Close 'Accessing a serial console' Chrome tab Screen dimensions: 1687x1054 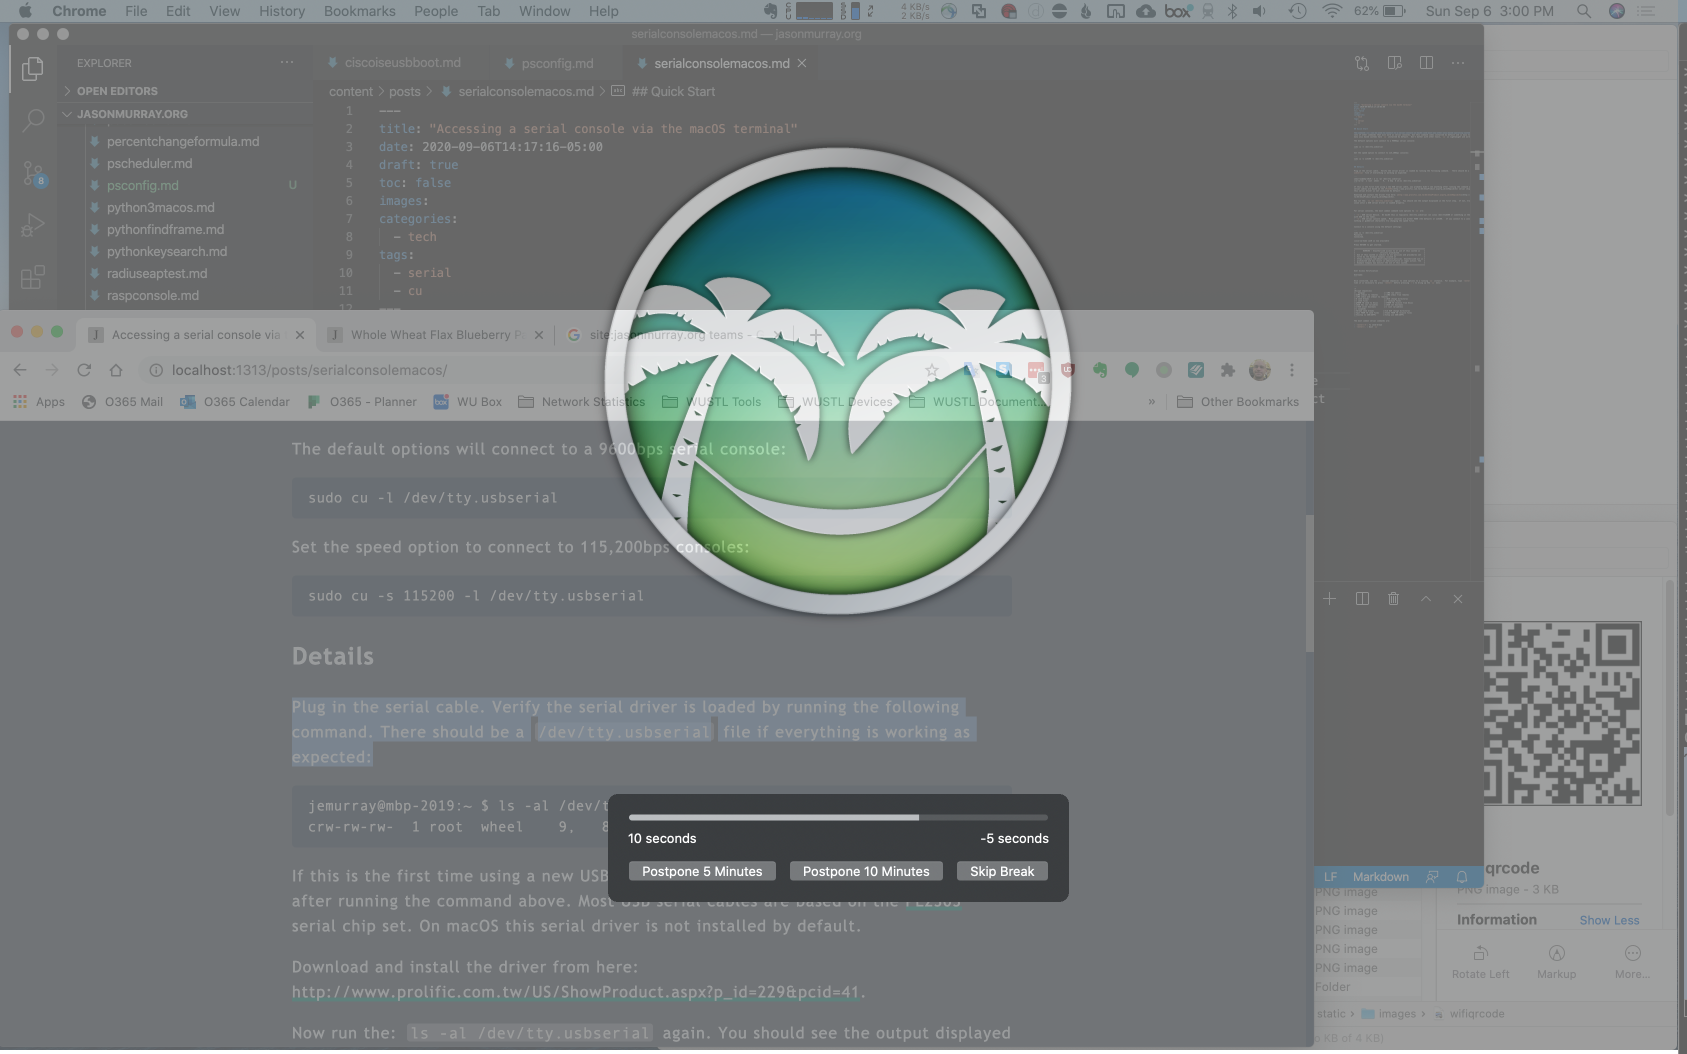pyautogui.click(x=300, y=335)
